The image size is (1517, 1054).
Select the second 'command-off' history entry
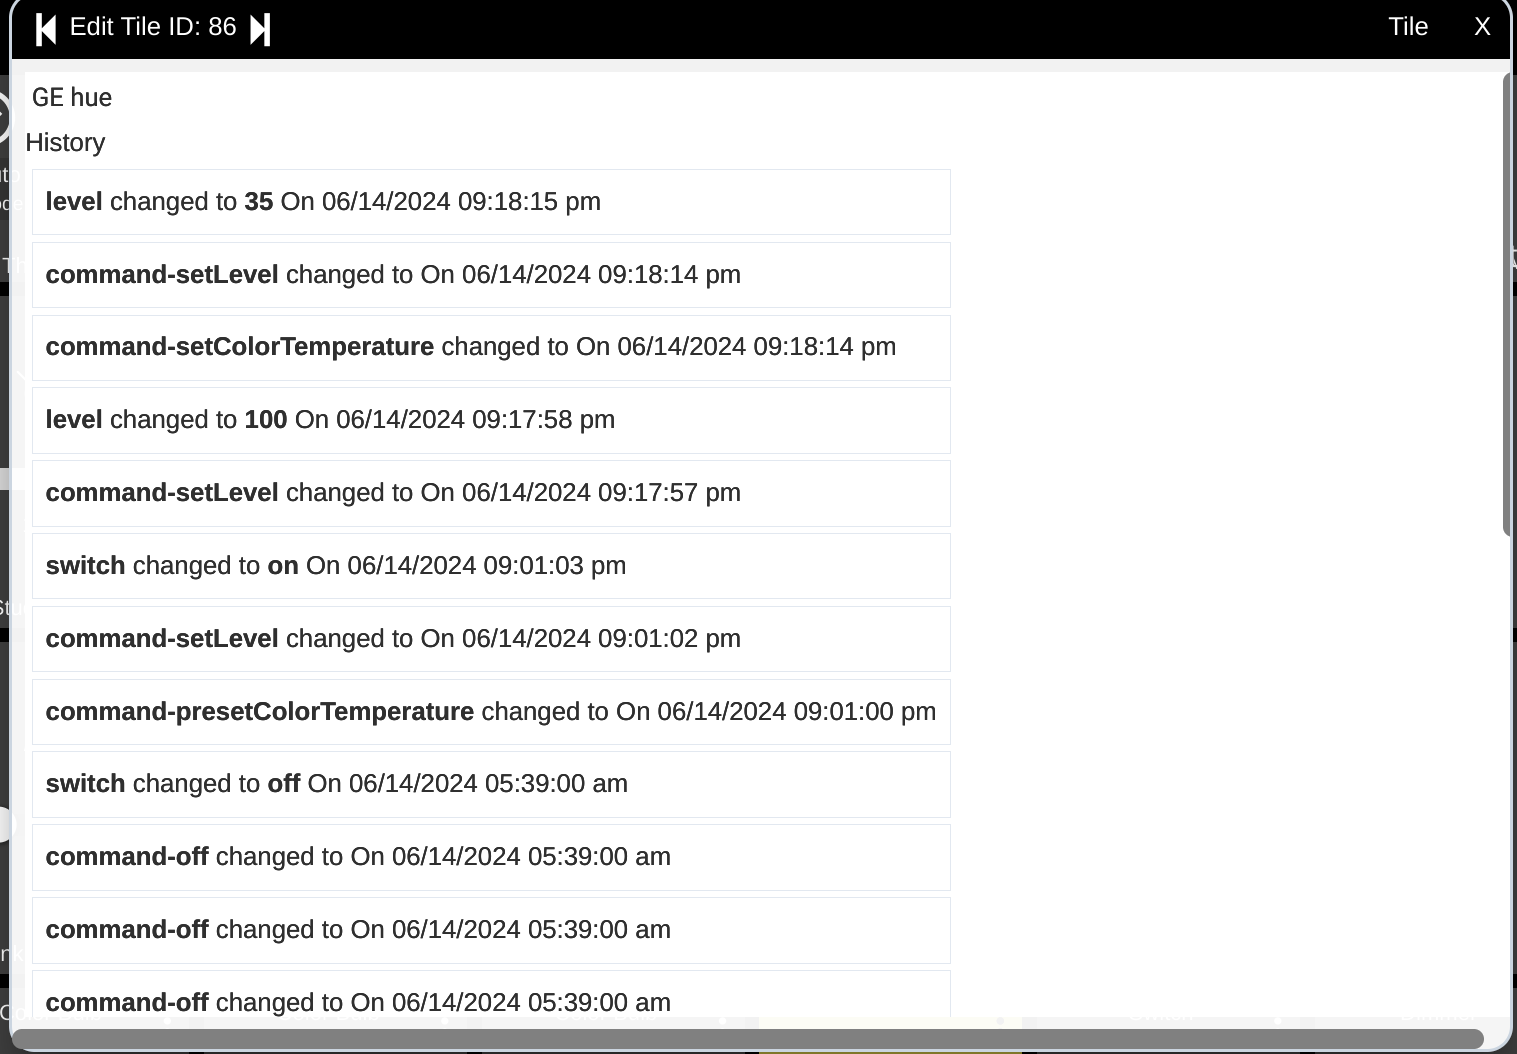[x=490, y=930]
